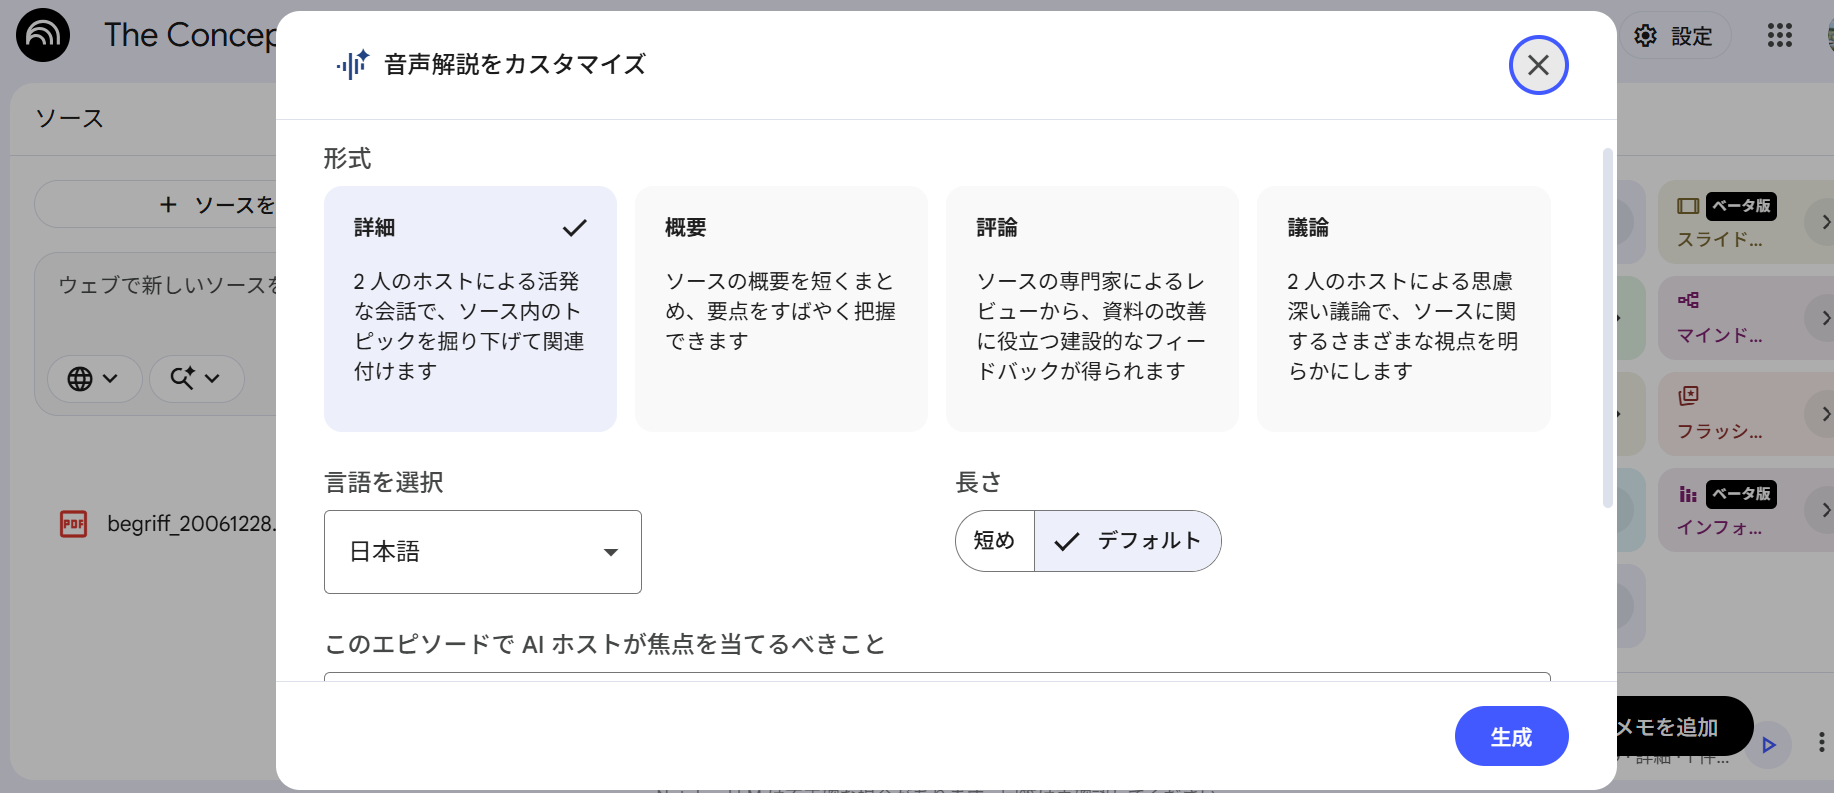This screenshot has height=793, width=1834.
Task: Click the インフォ infographic icon
Action: [x=1688, y=494]
